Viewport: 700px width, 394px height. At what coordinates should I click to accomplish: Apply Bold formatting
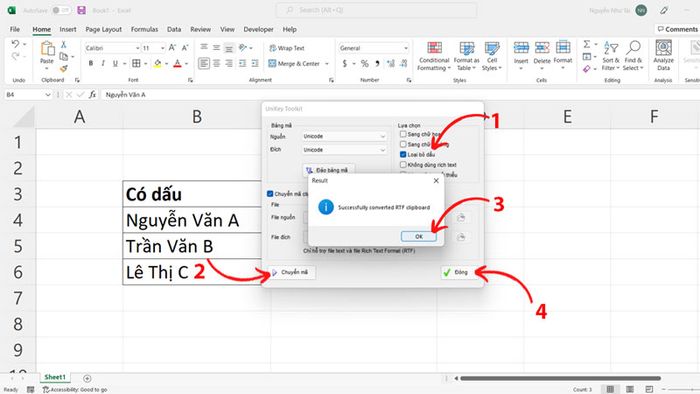pos(91,64)
